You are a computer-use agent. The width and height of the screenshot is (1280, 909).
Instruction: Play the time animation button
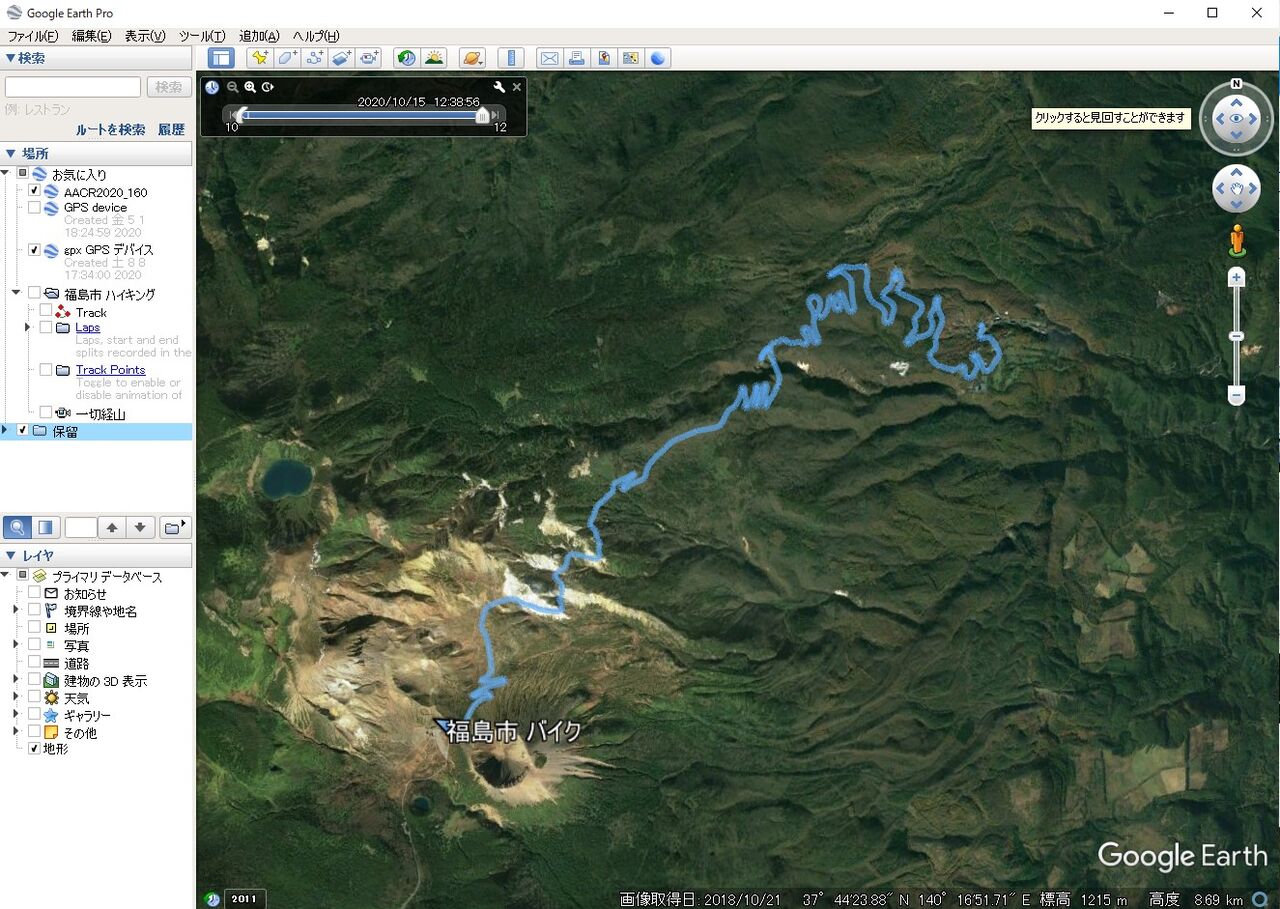[x=268, y=87]
